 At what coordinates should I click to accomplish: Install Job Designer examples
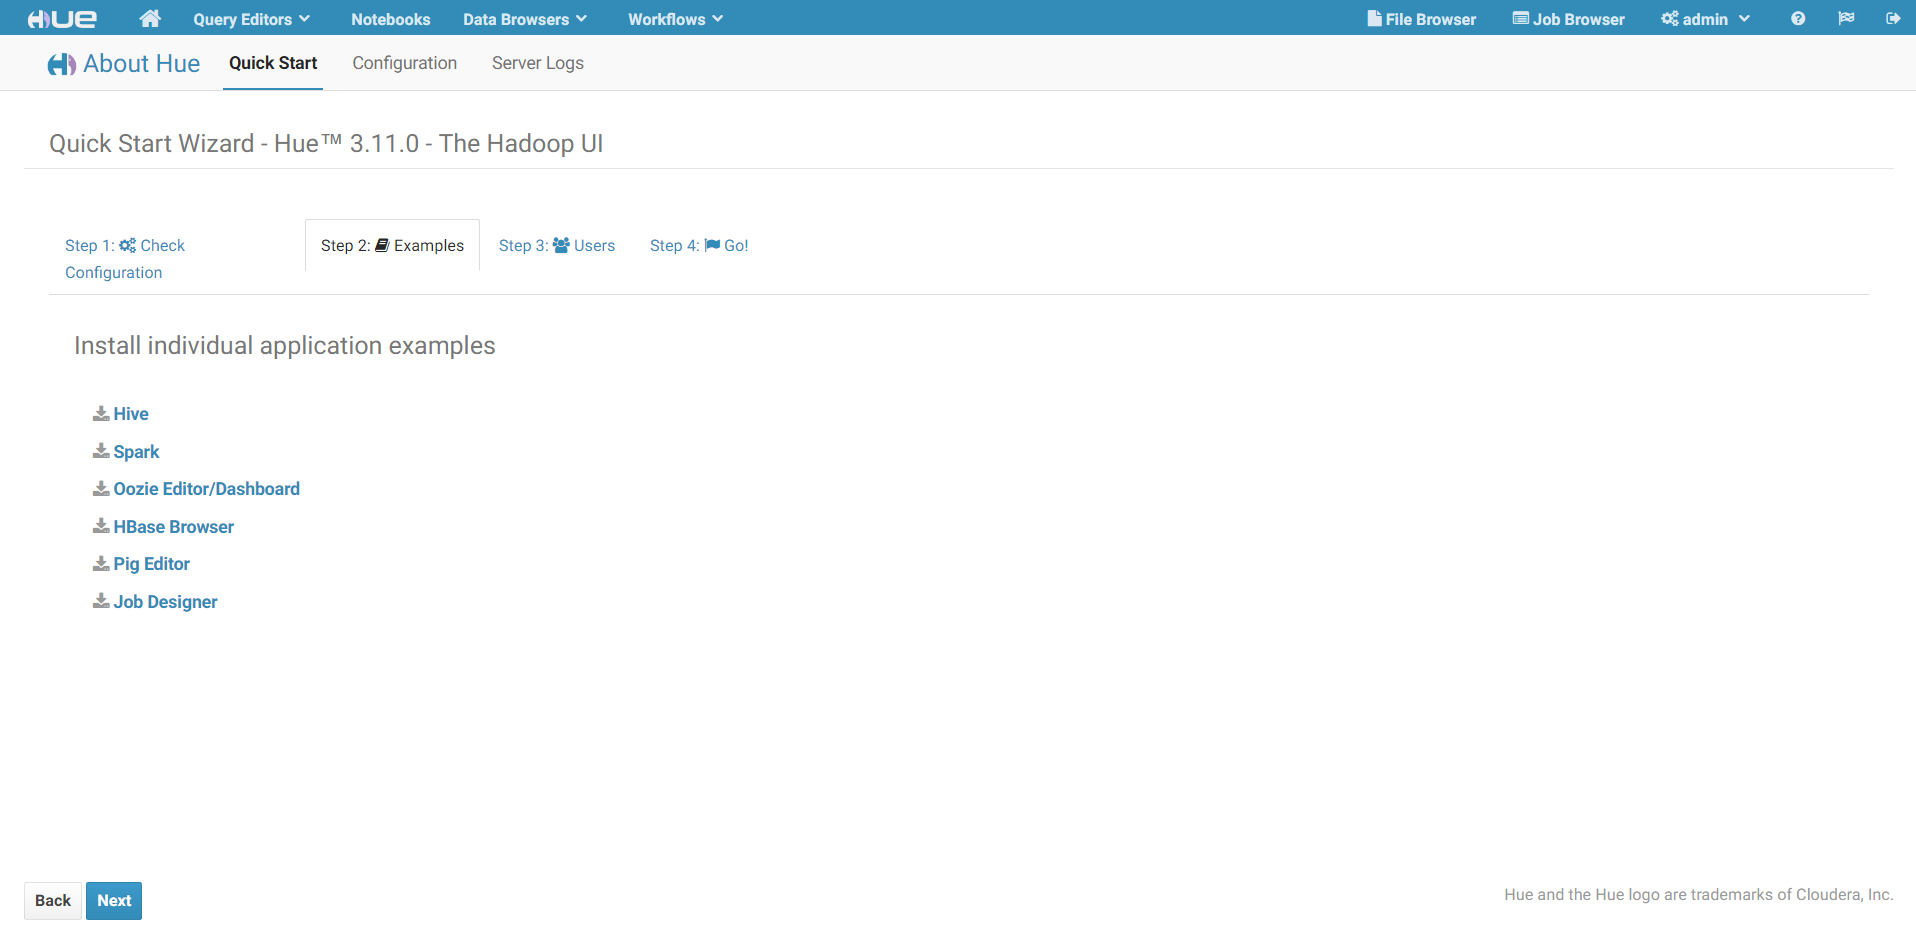click(x=165, y=601)
